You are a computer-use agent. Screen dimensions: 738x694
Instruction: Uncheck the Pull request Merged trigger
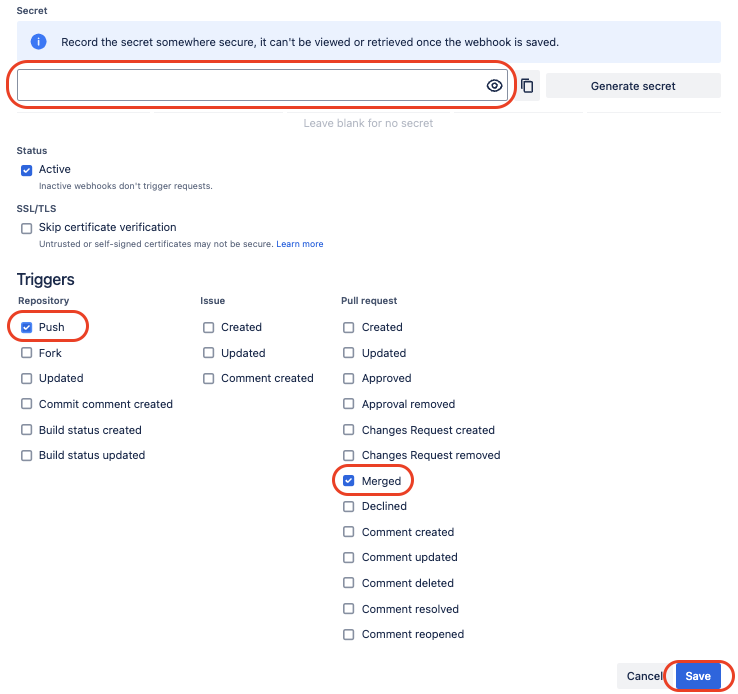tap(349, 481)
